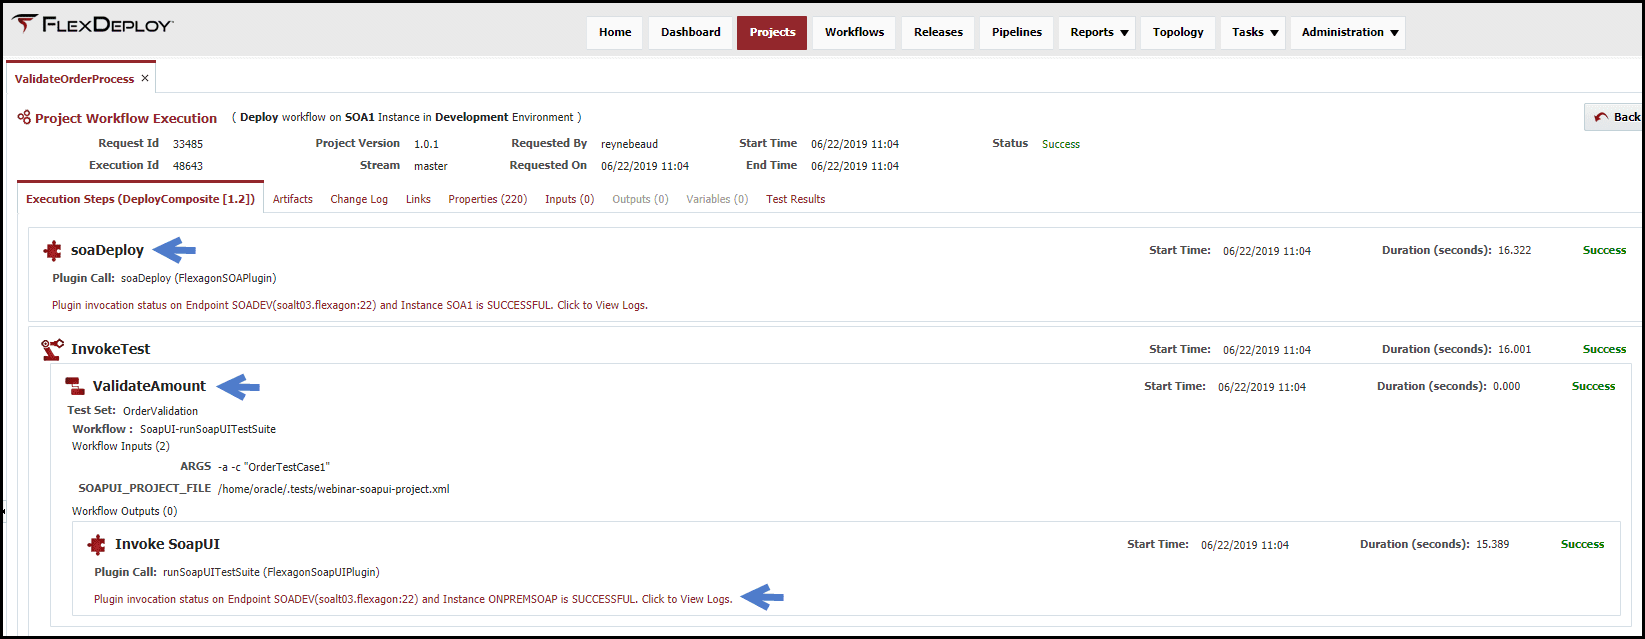The width and height of the screenshot is (1645, 639).
Task: Click Project Version value 1.0.1
Action: point(426,144)
